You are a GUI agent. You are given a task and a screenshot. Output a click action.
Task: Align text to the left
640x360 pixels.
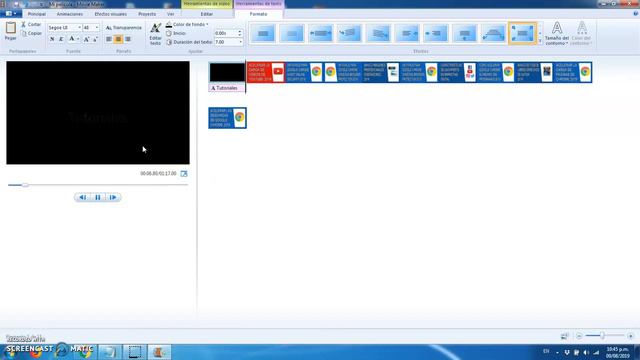(109, 39)
